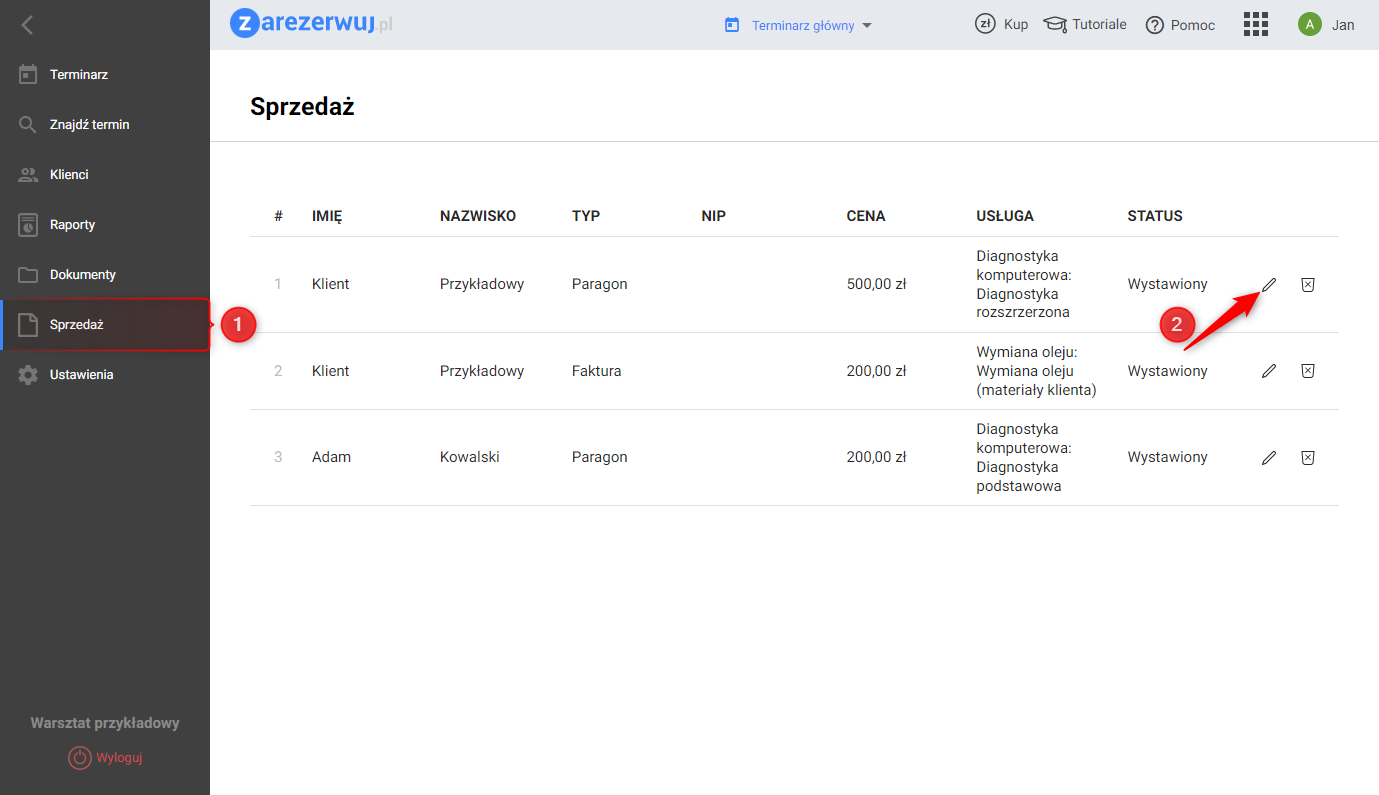Open the apps grid icon
Image resolution: width=1379 pixels, height=795 pixels.
pyautogui.click(x=1255, y=25)
